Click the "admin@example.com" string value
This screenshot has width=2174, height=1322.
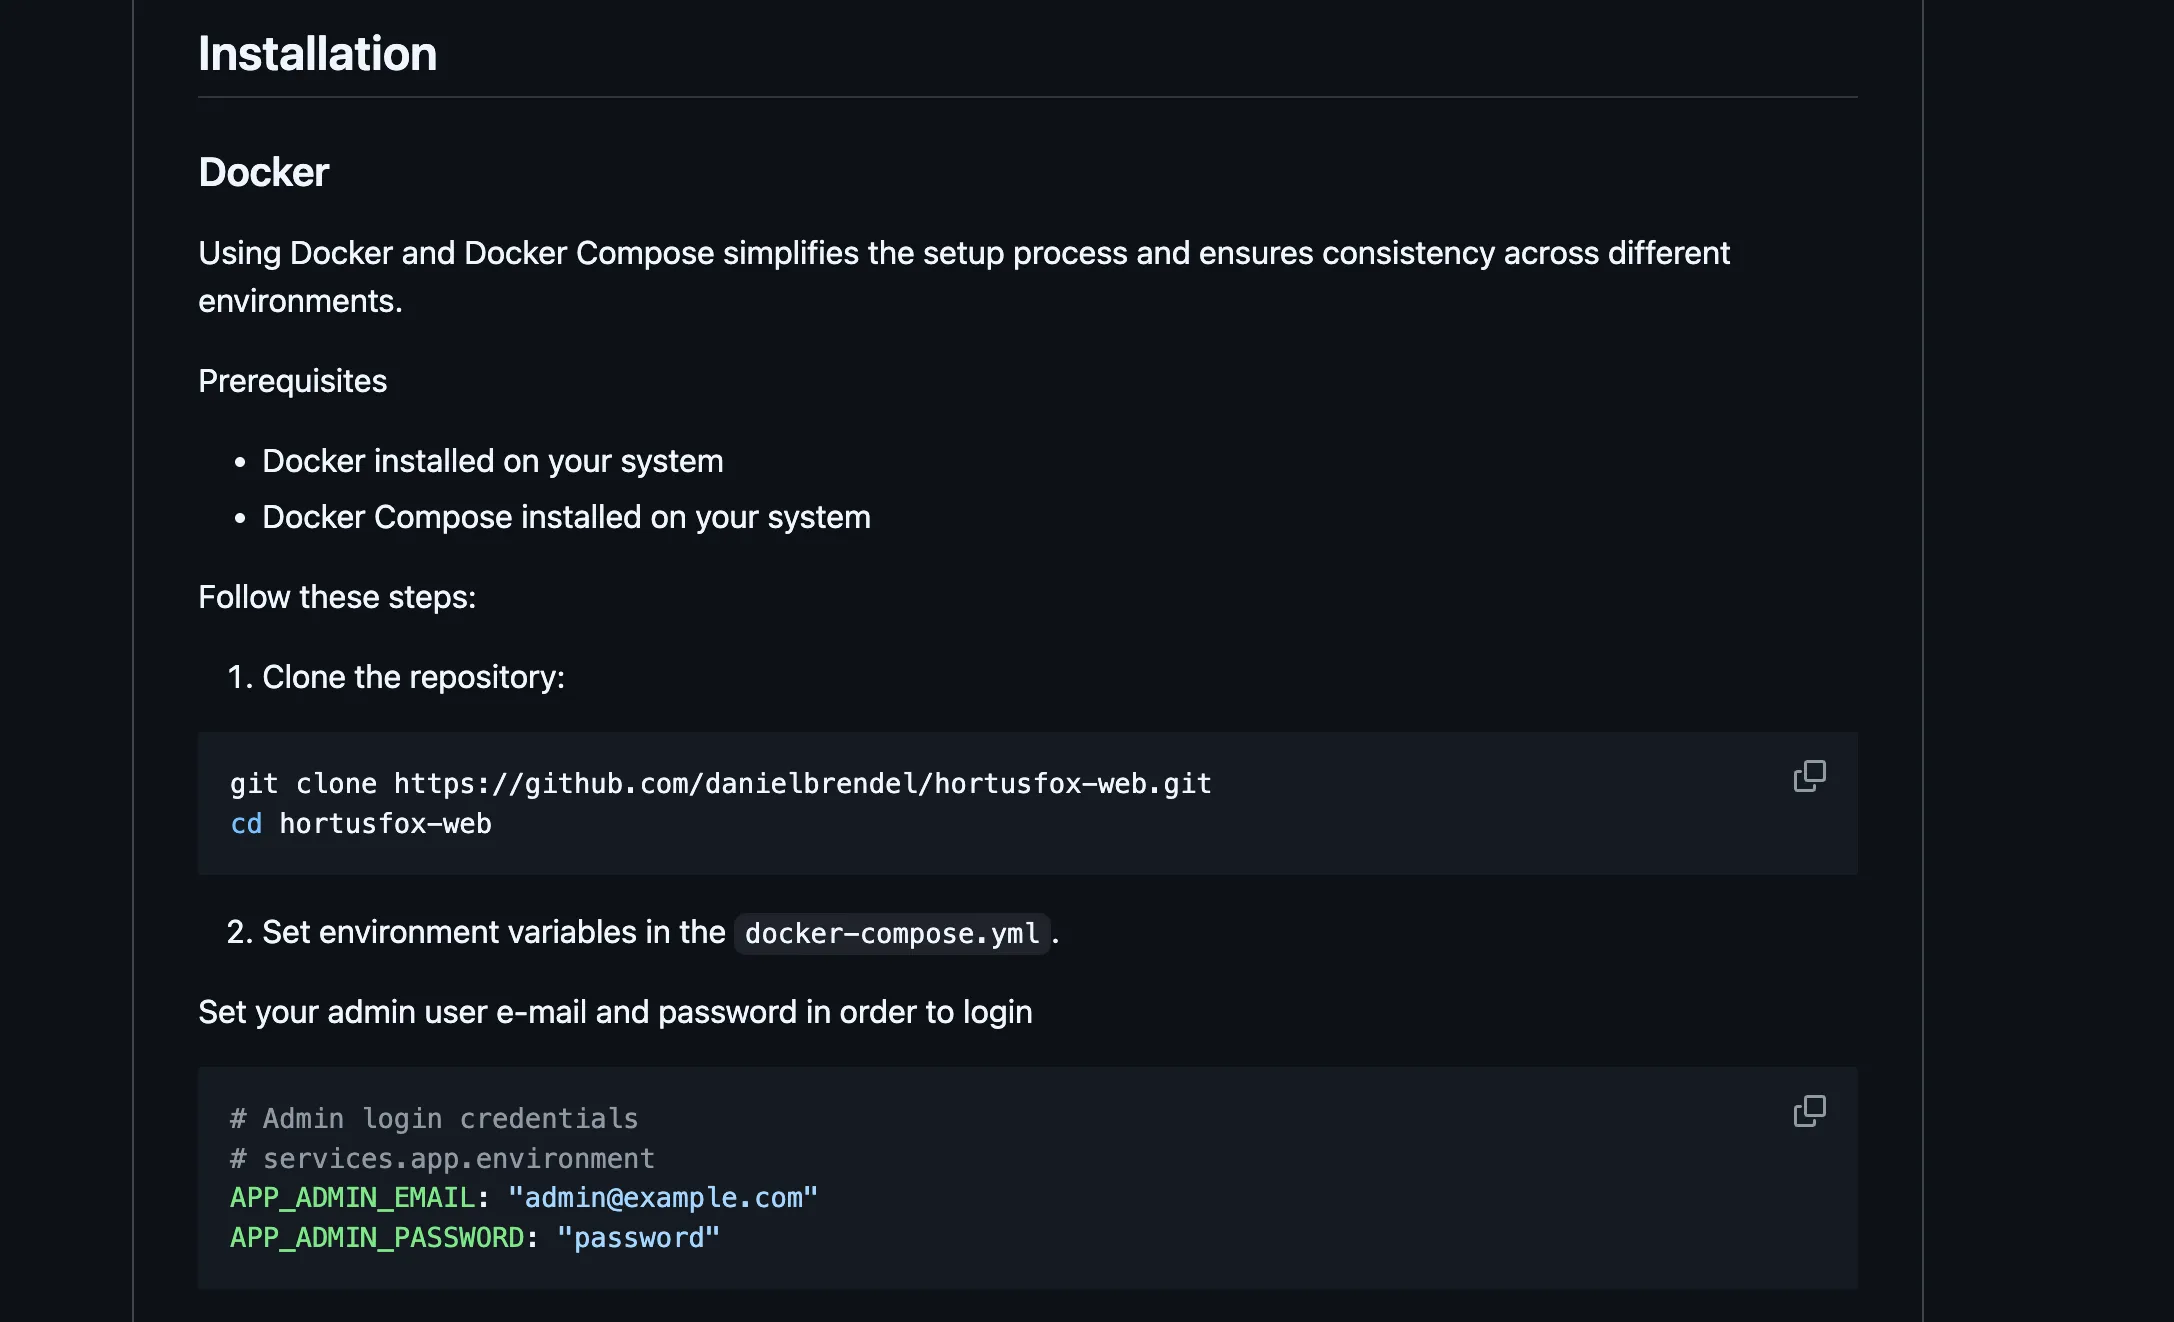pyautogui.click(x=662, y=1198)
